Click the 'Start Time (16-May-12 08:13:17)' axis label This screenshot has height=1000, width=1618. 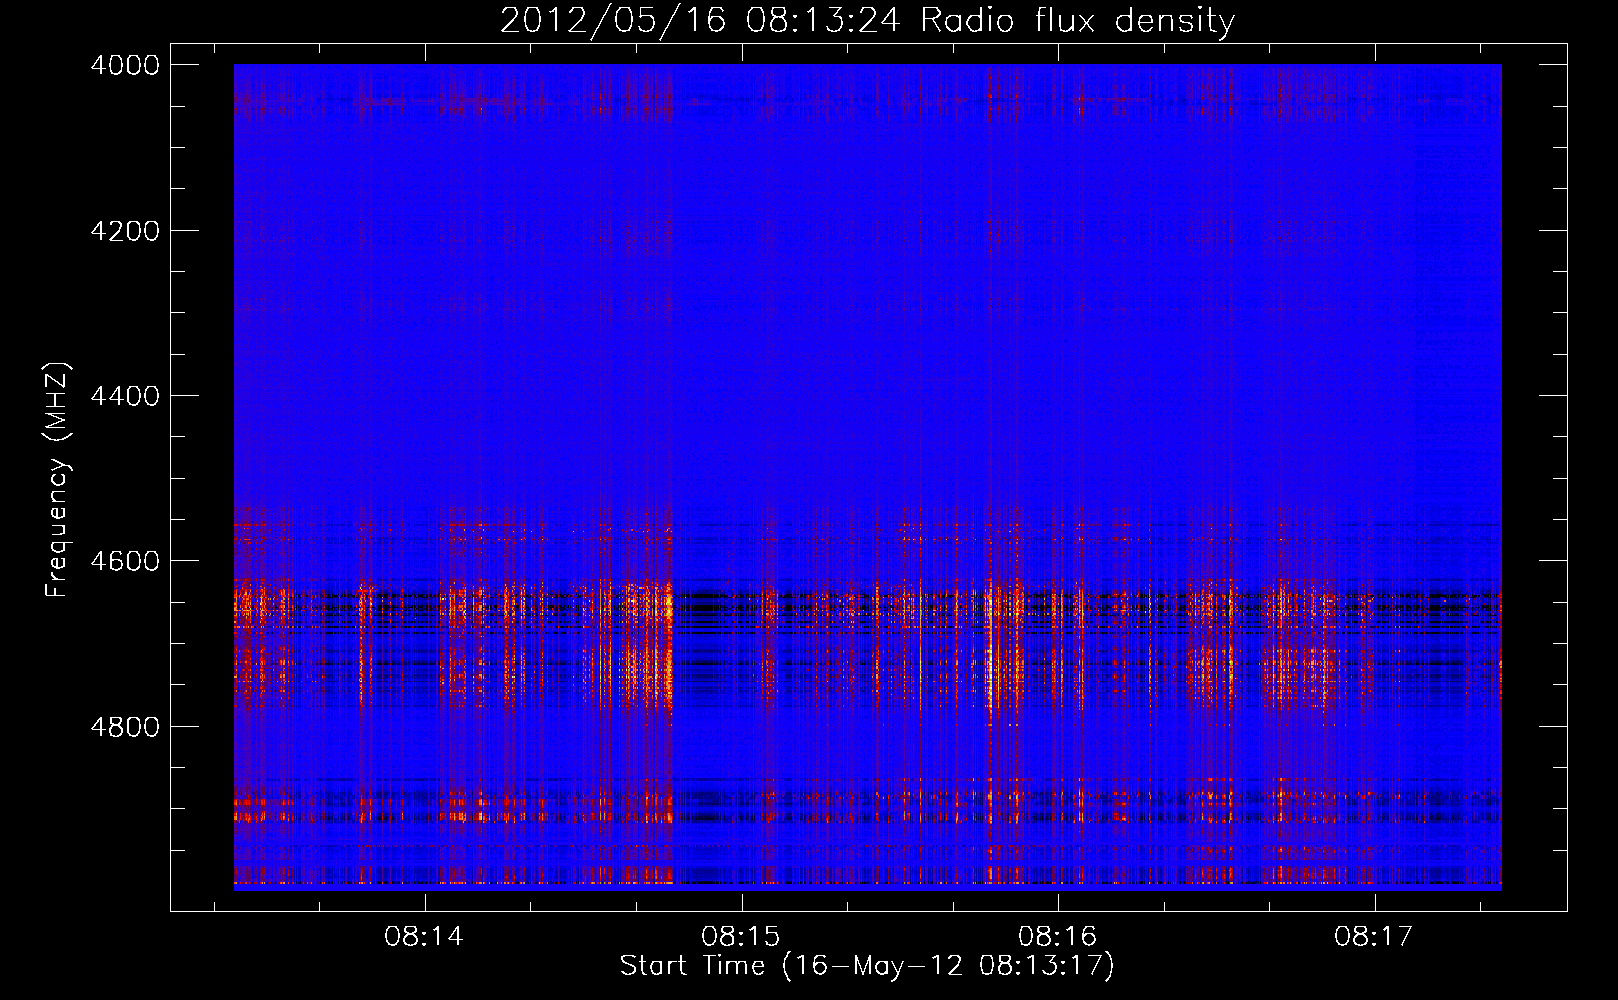pyautogui.click(x=867, y=966)
